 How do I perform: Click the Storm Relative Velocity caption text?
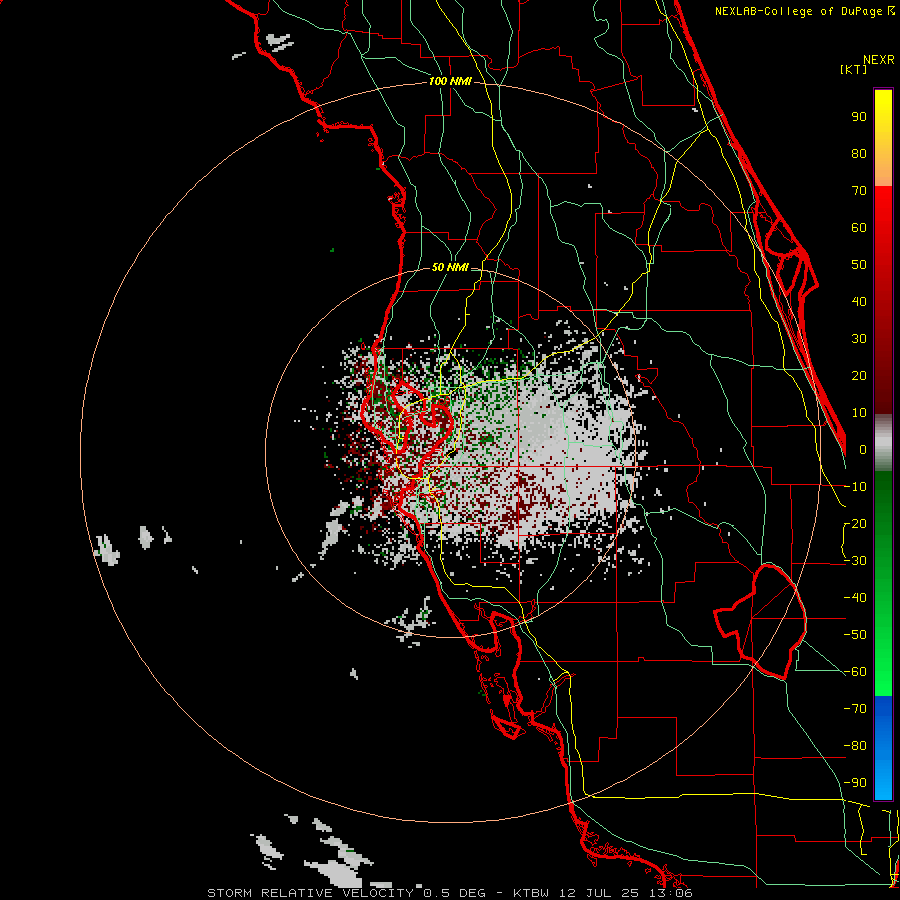coord(449,893)
